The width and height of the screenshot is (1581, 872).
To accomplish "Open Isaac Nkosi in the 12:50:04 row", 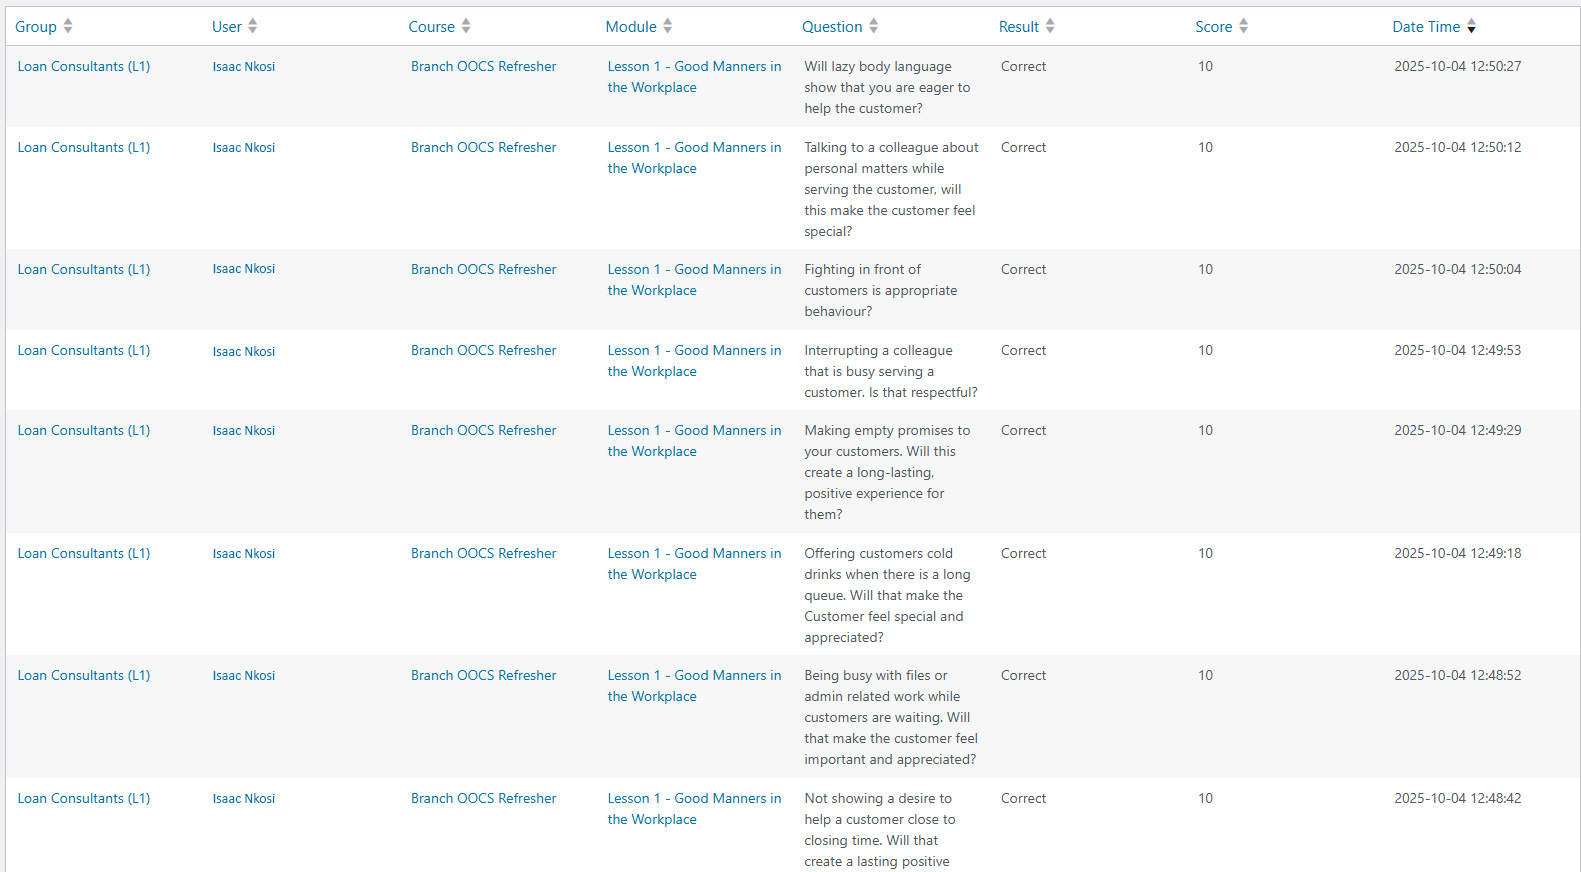I will 244,269.
